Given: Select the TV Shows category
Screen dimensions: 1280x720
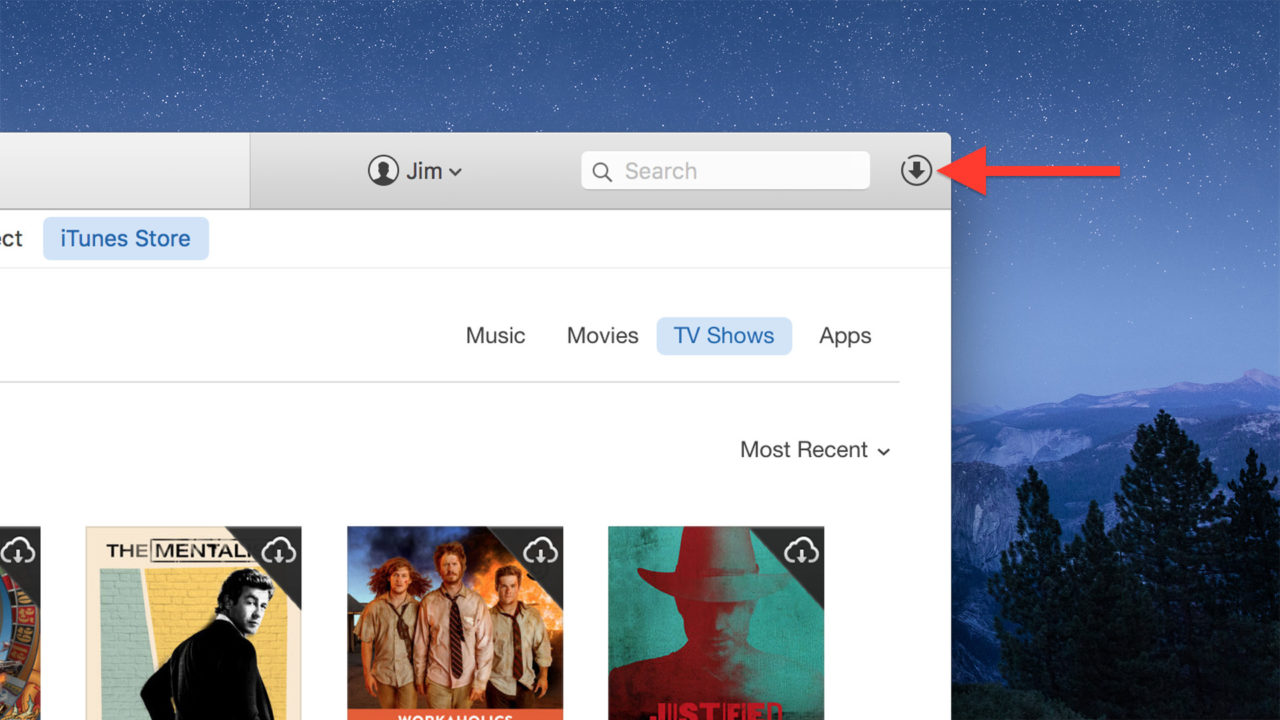Looking at the screenshot, I should click(x=724, y=336).
